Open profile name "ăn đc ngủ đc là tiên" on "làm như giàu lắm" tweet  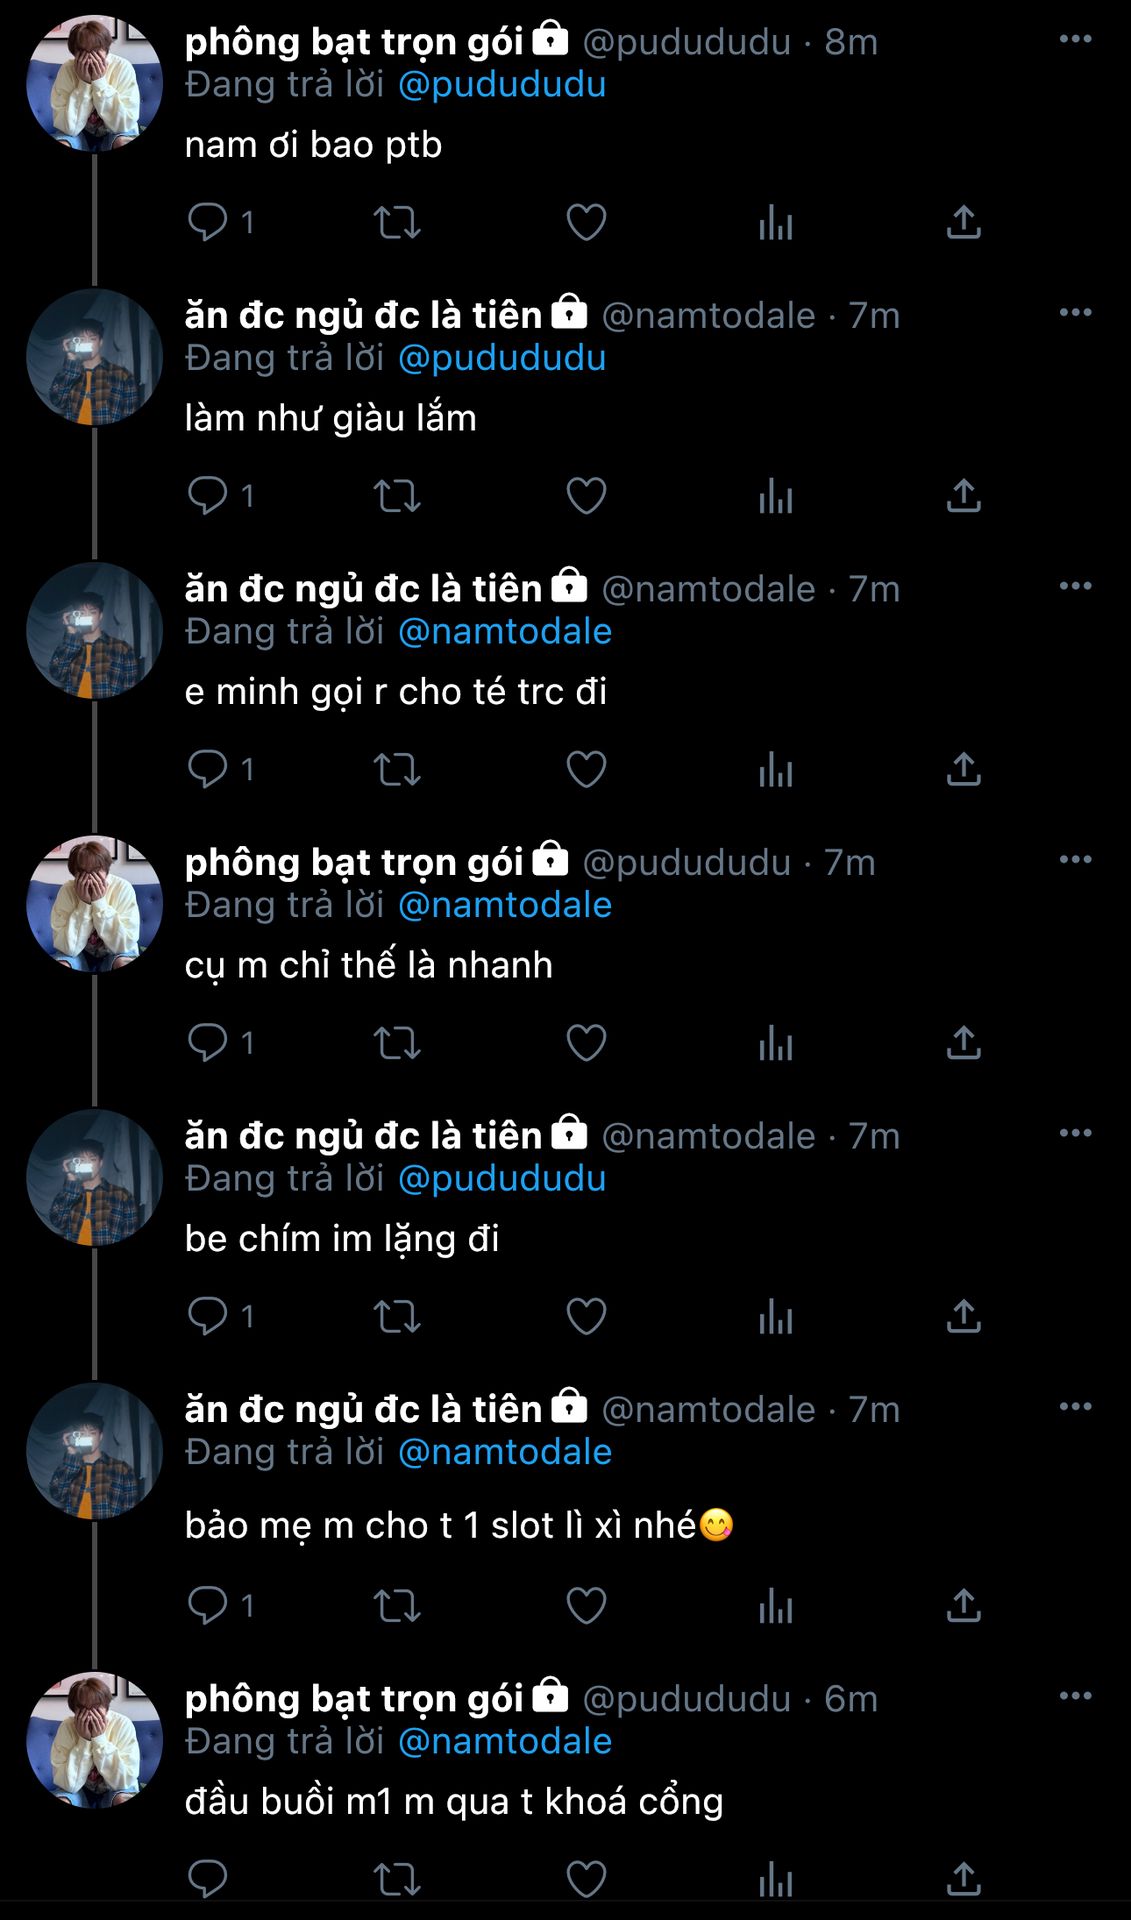363,315
